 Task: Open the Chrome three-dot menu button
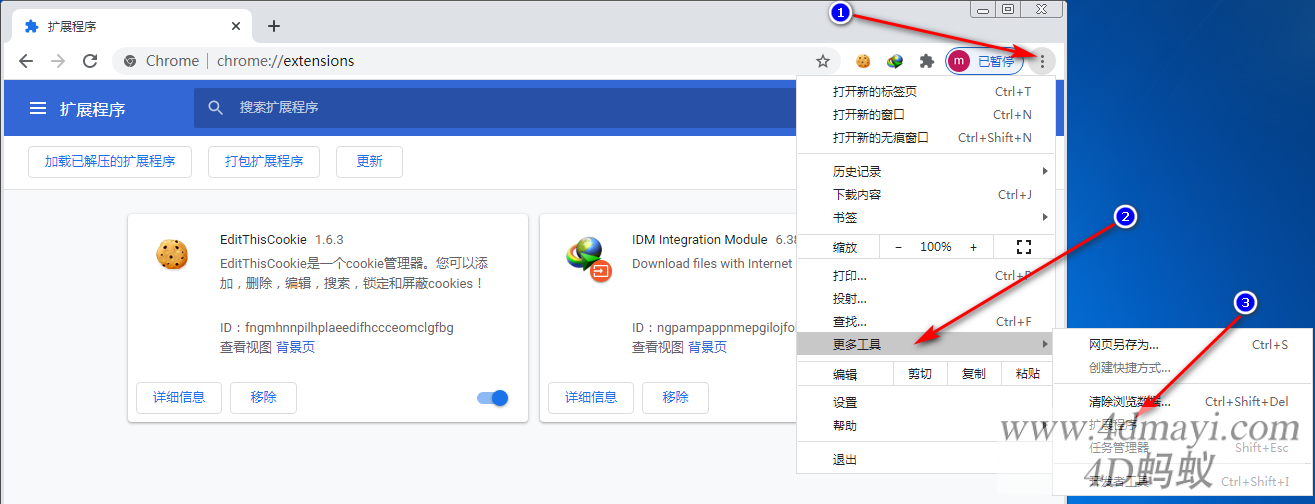(x=1042, y=61)
